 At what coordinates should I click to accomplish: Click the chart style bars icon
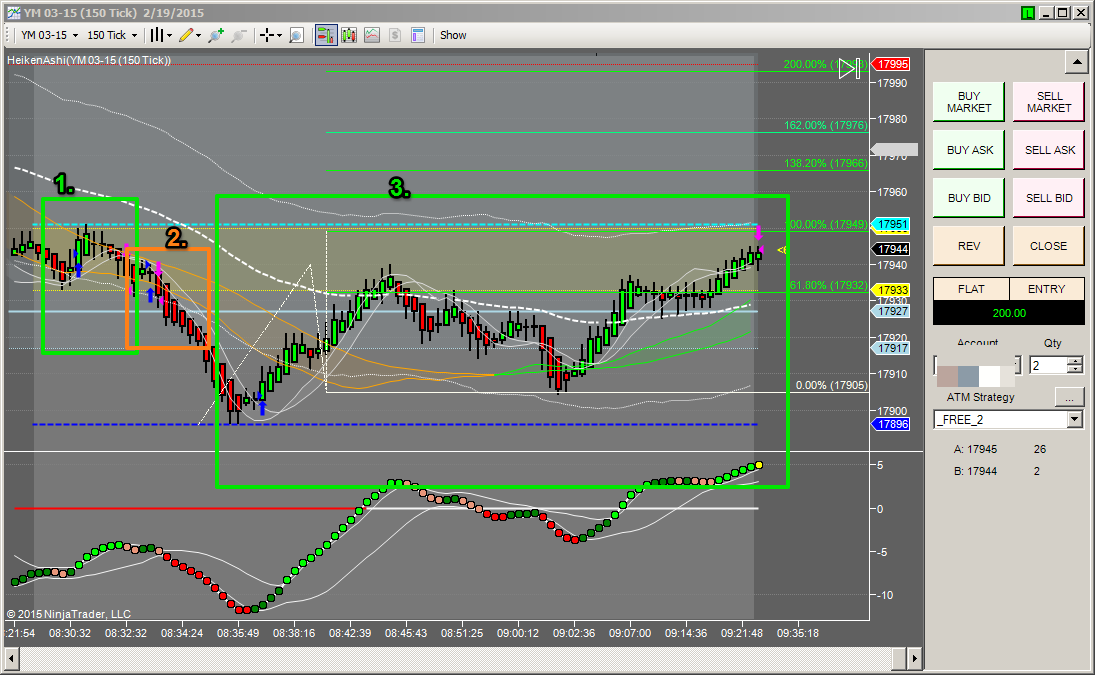click(x=156, y=35)
